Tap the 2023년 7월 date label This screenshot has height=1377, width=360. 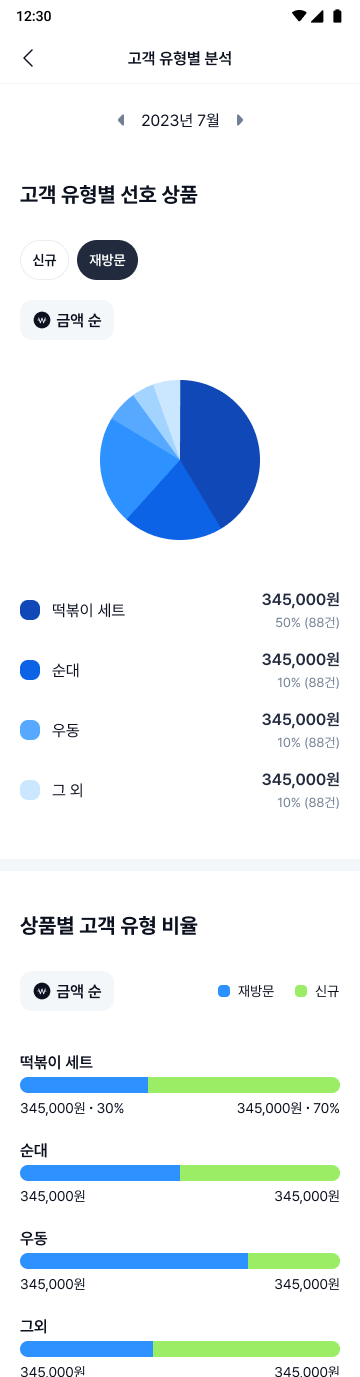(x=180, y=120)
